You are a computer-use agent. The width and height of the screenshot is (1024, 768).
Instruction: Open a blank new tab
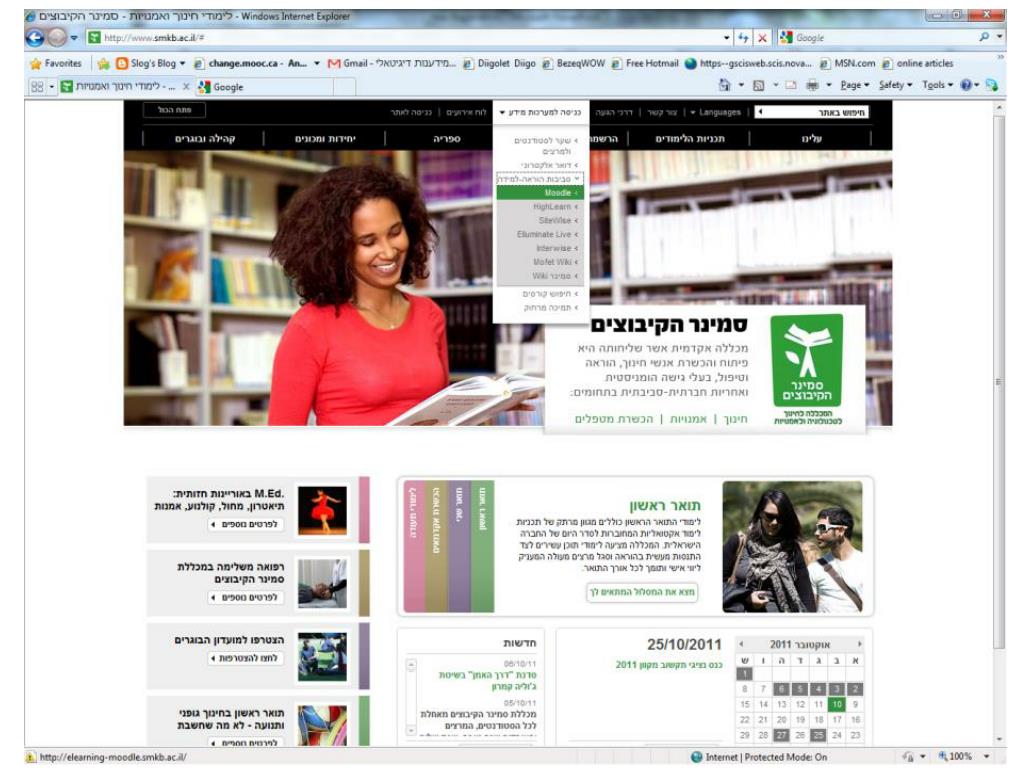[x=344, y=86]
